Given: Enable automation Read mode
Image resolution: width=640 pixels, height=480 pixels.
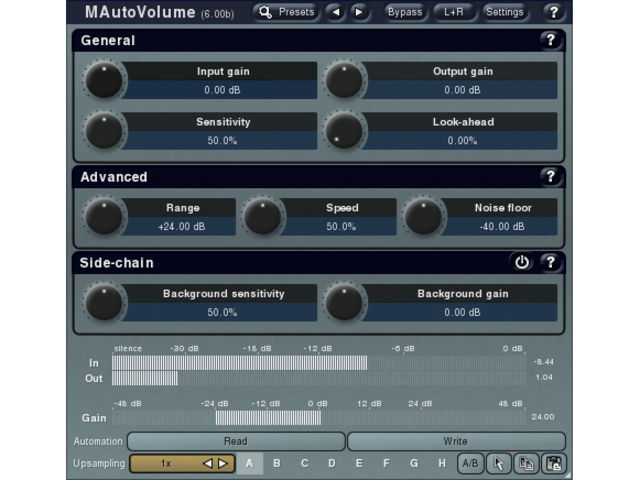Looking at the screenshot, I should click(x=236, y=441).
